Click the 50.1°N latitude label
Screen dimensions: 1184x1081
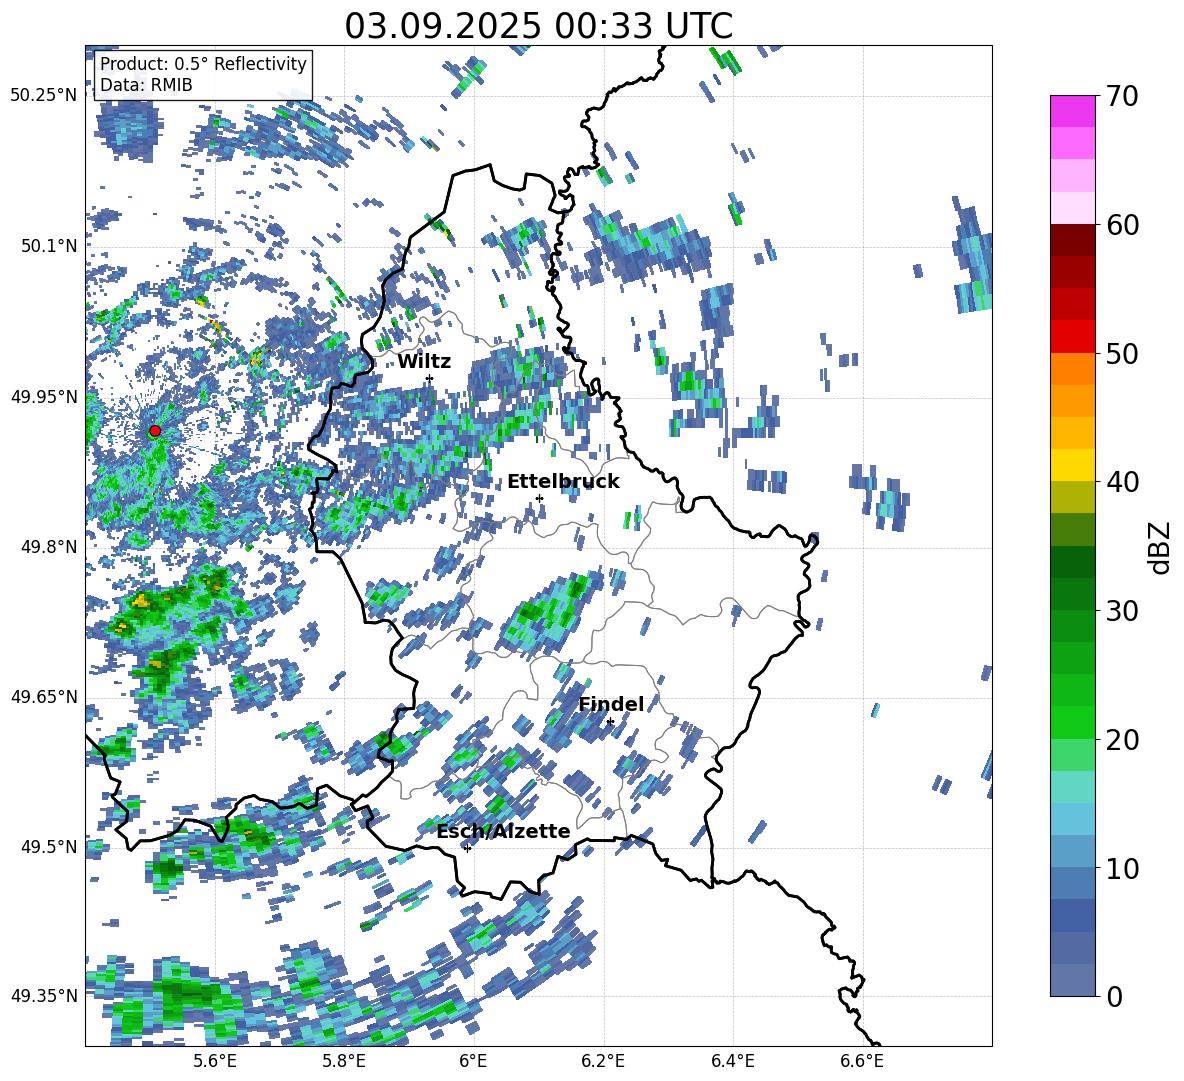(x=48, y=245)
